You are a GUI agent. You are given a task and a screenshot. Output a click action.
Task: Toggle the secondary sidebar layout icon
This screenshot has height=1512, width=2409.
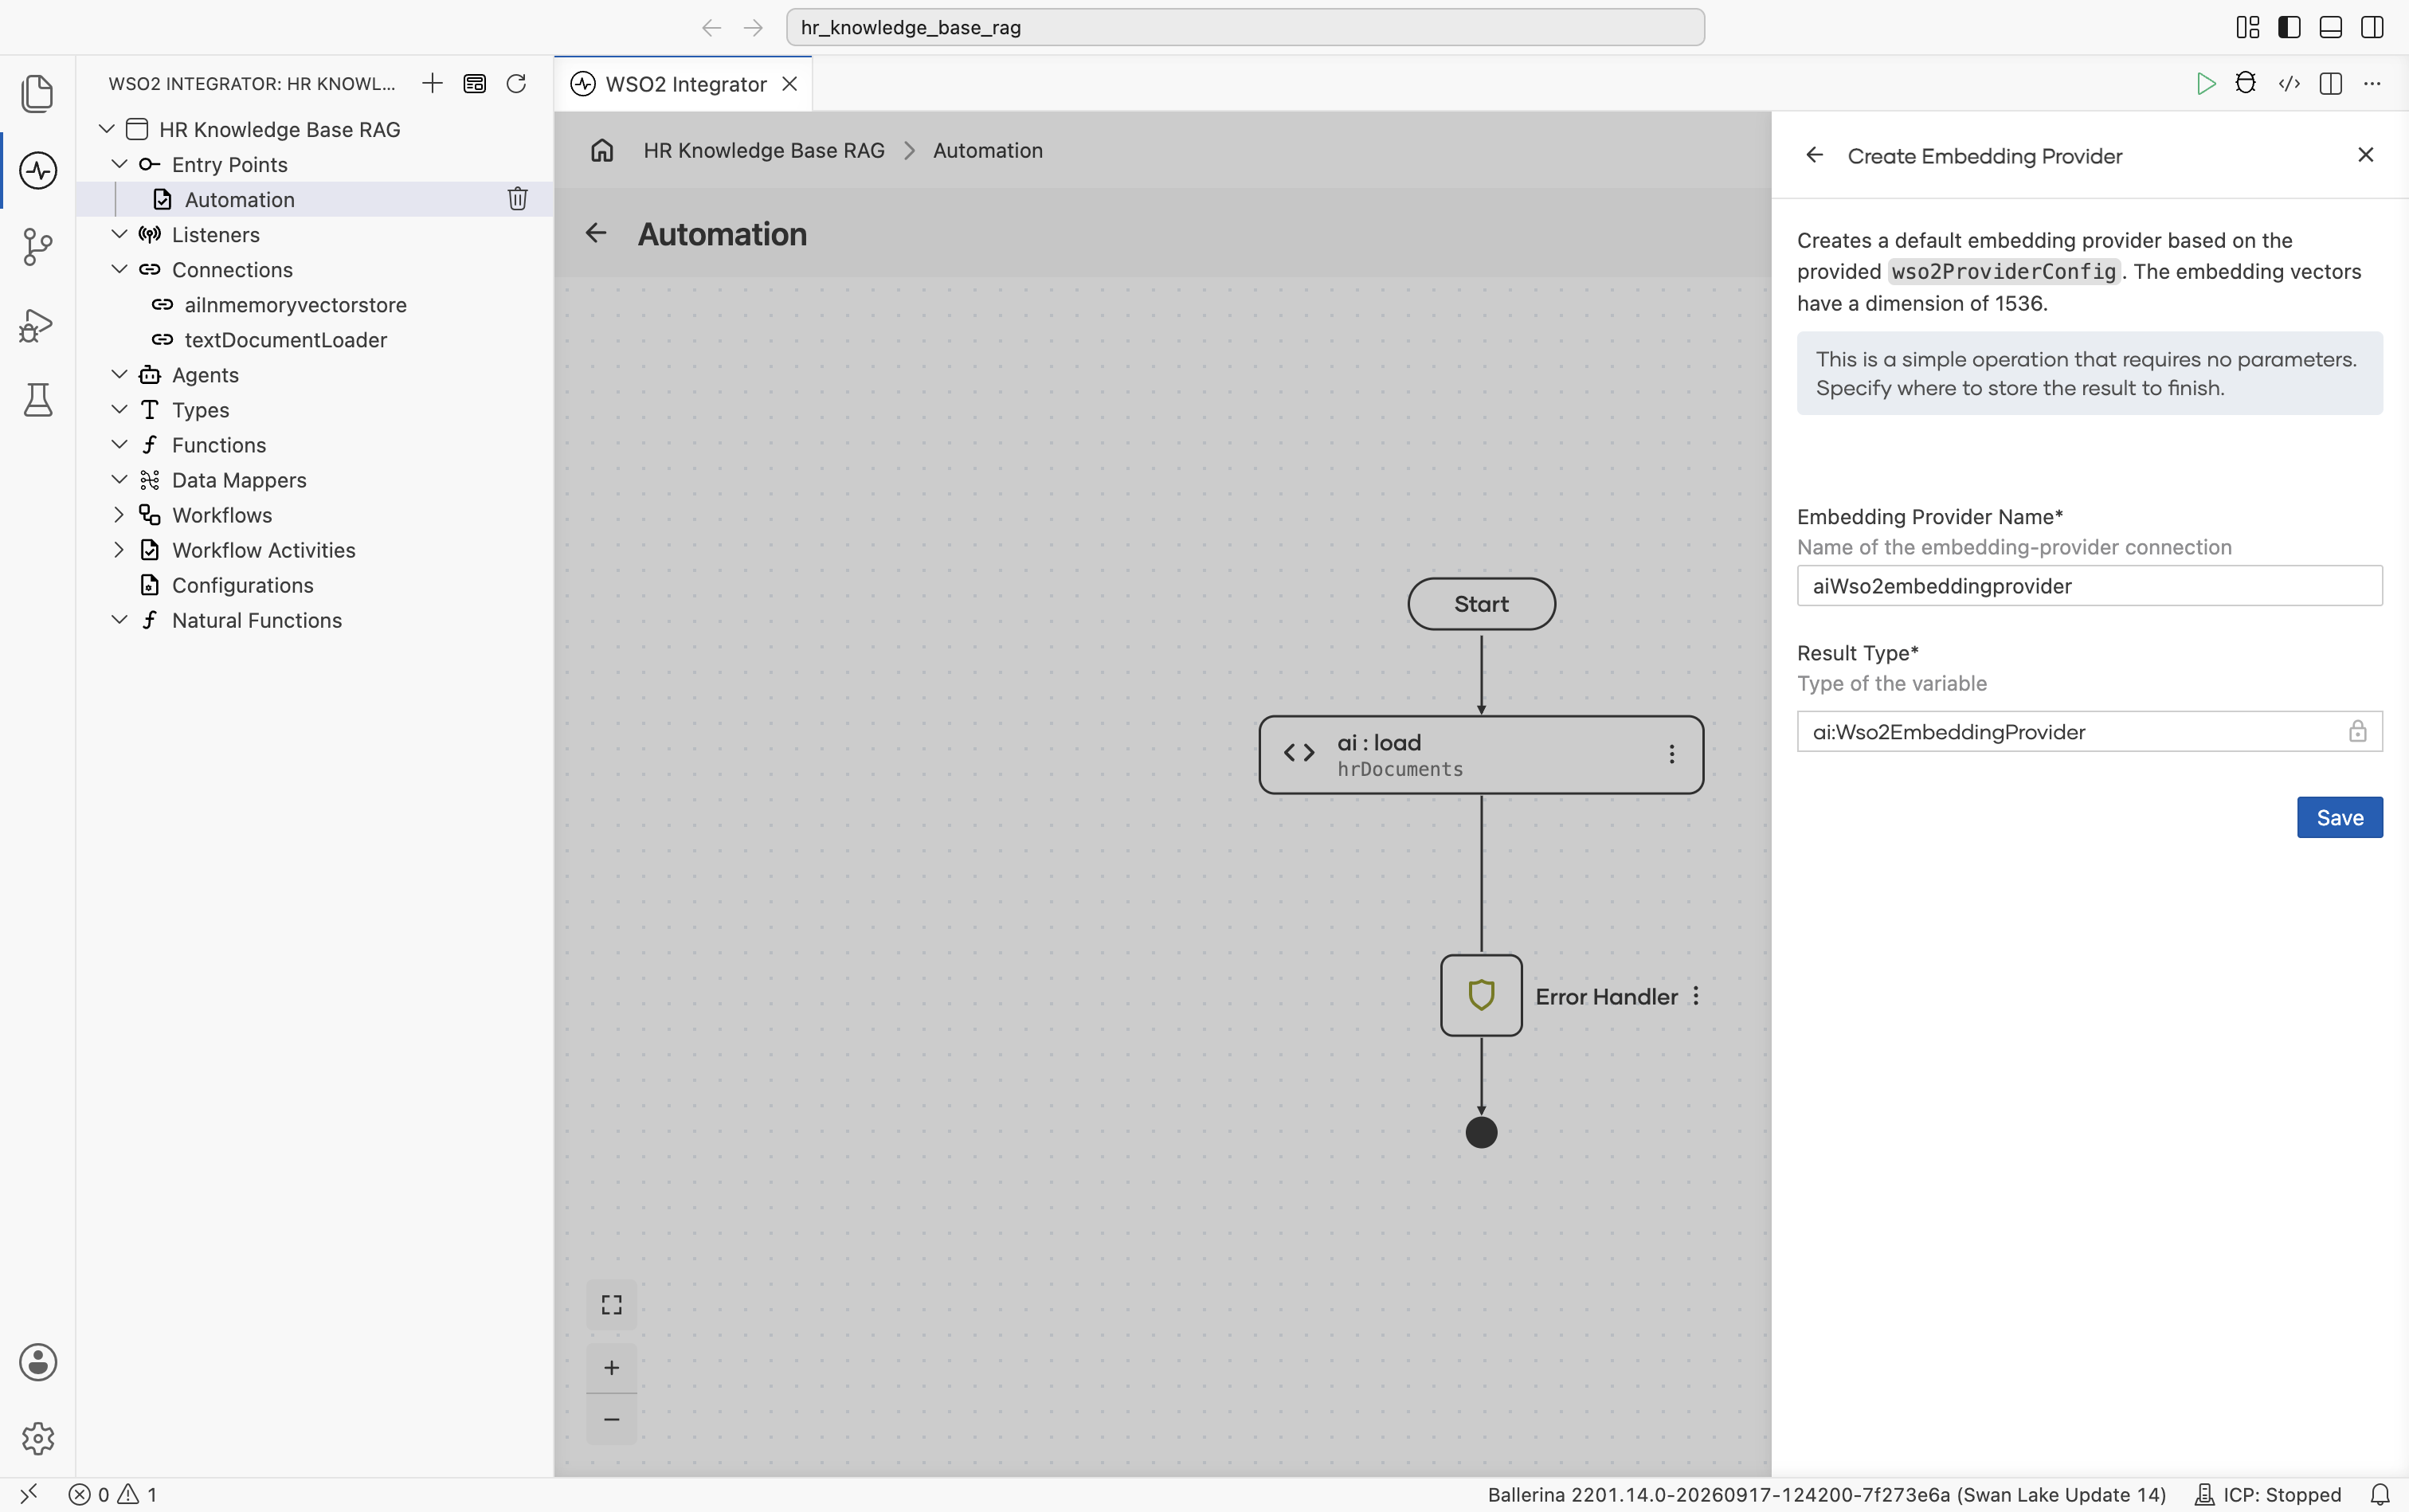pos(2372,27)
